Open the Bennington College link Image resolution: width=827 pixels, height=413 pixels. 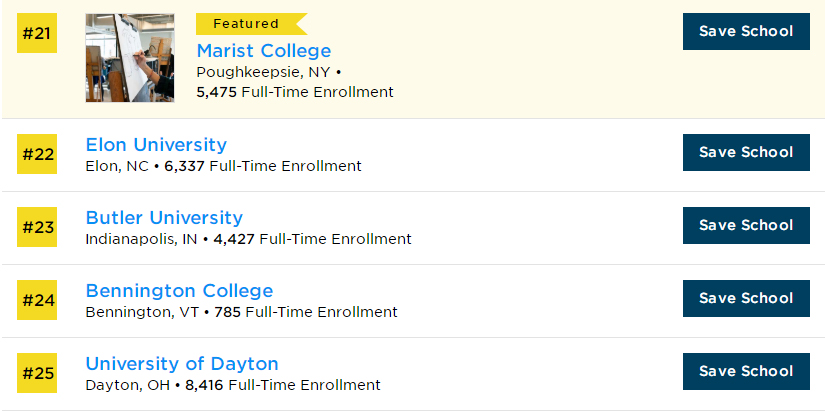coord(179,291)
